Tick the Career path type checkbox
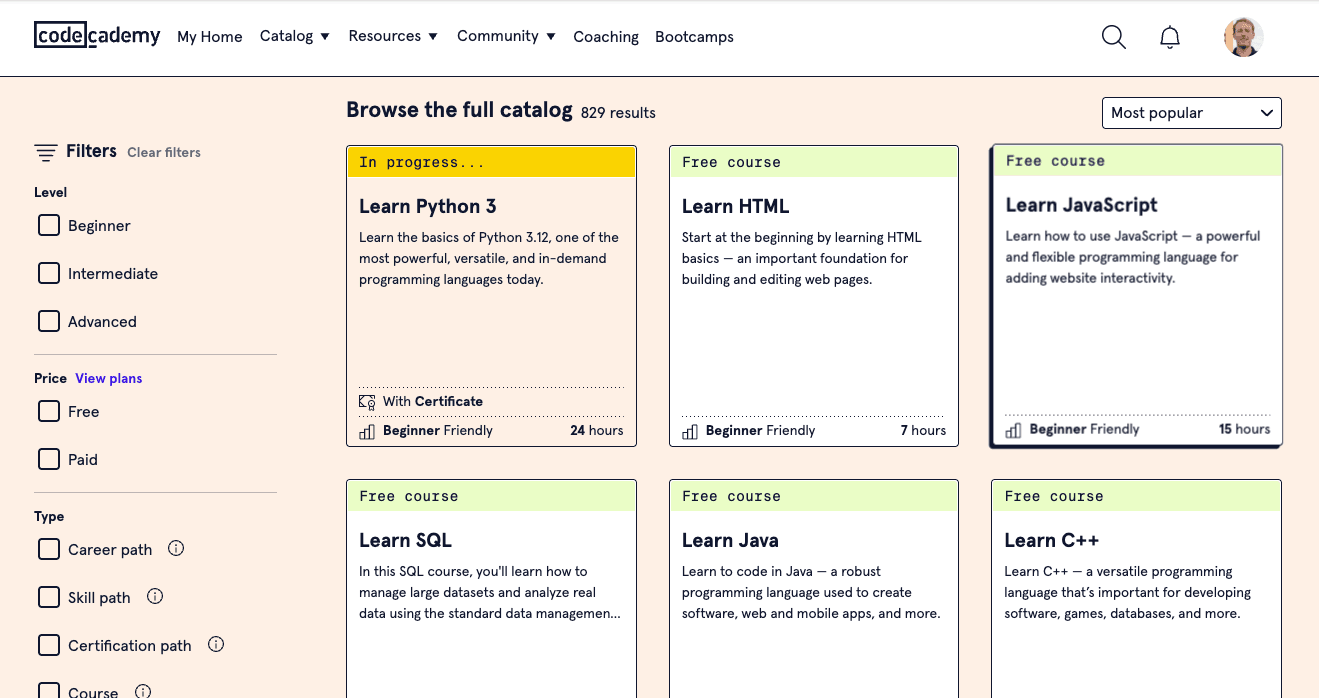Image resolution: width=1319 pixels, height=698 pixels. pyautogui.click(x=49, y=549)
